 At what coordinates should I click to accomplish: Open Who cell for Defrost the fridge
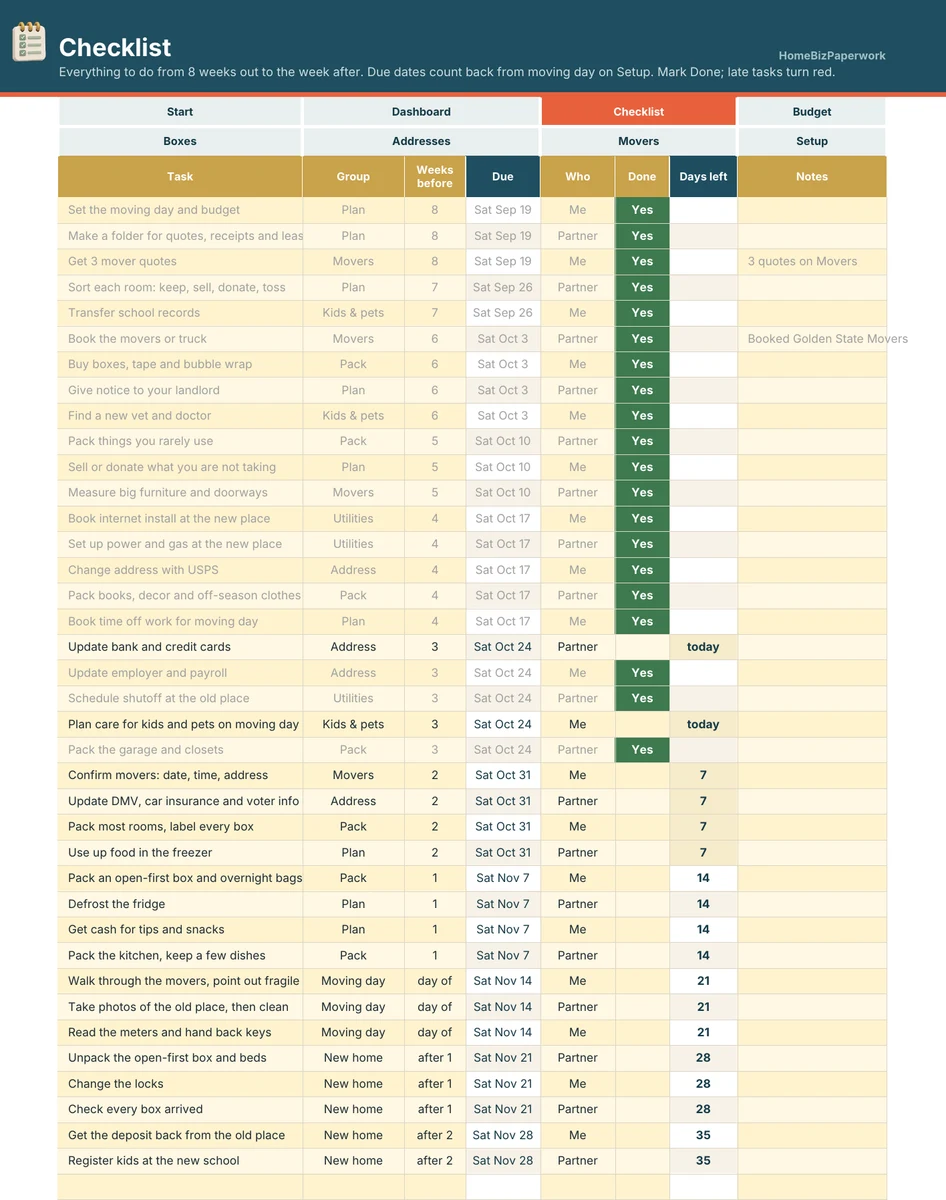tap(578, 904)
